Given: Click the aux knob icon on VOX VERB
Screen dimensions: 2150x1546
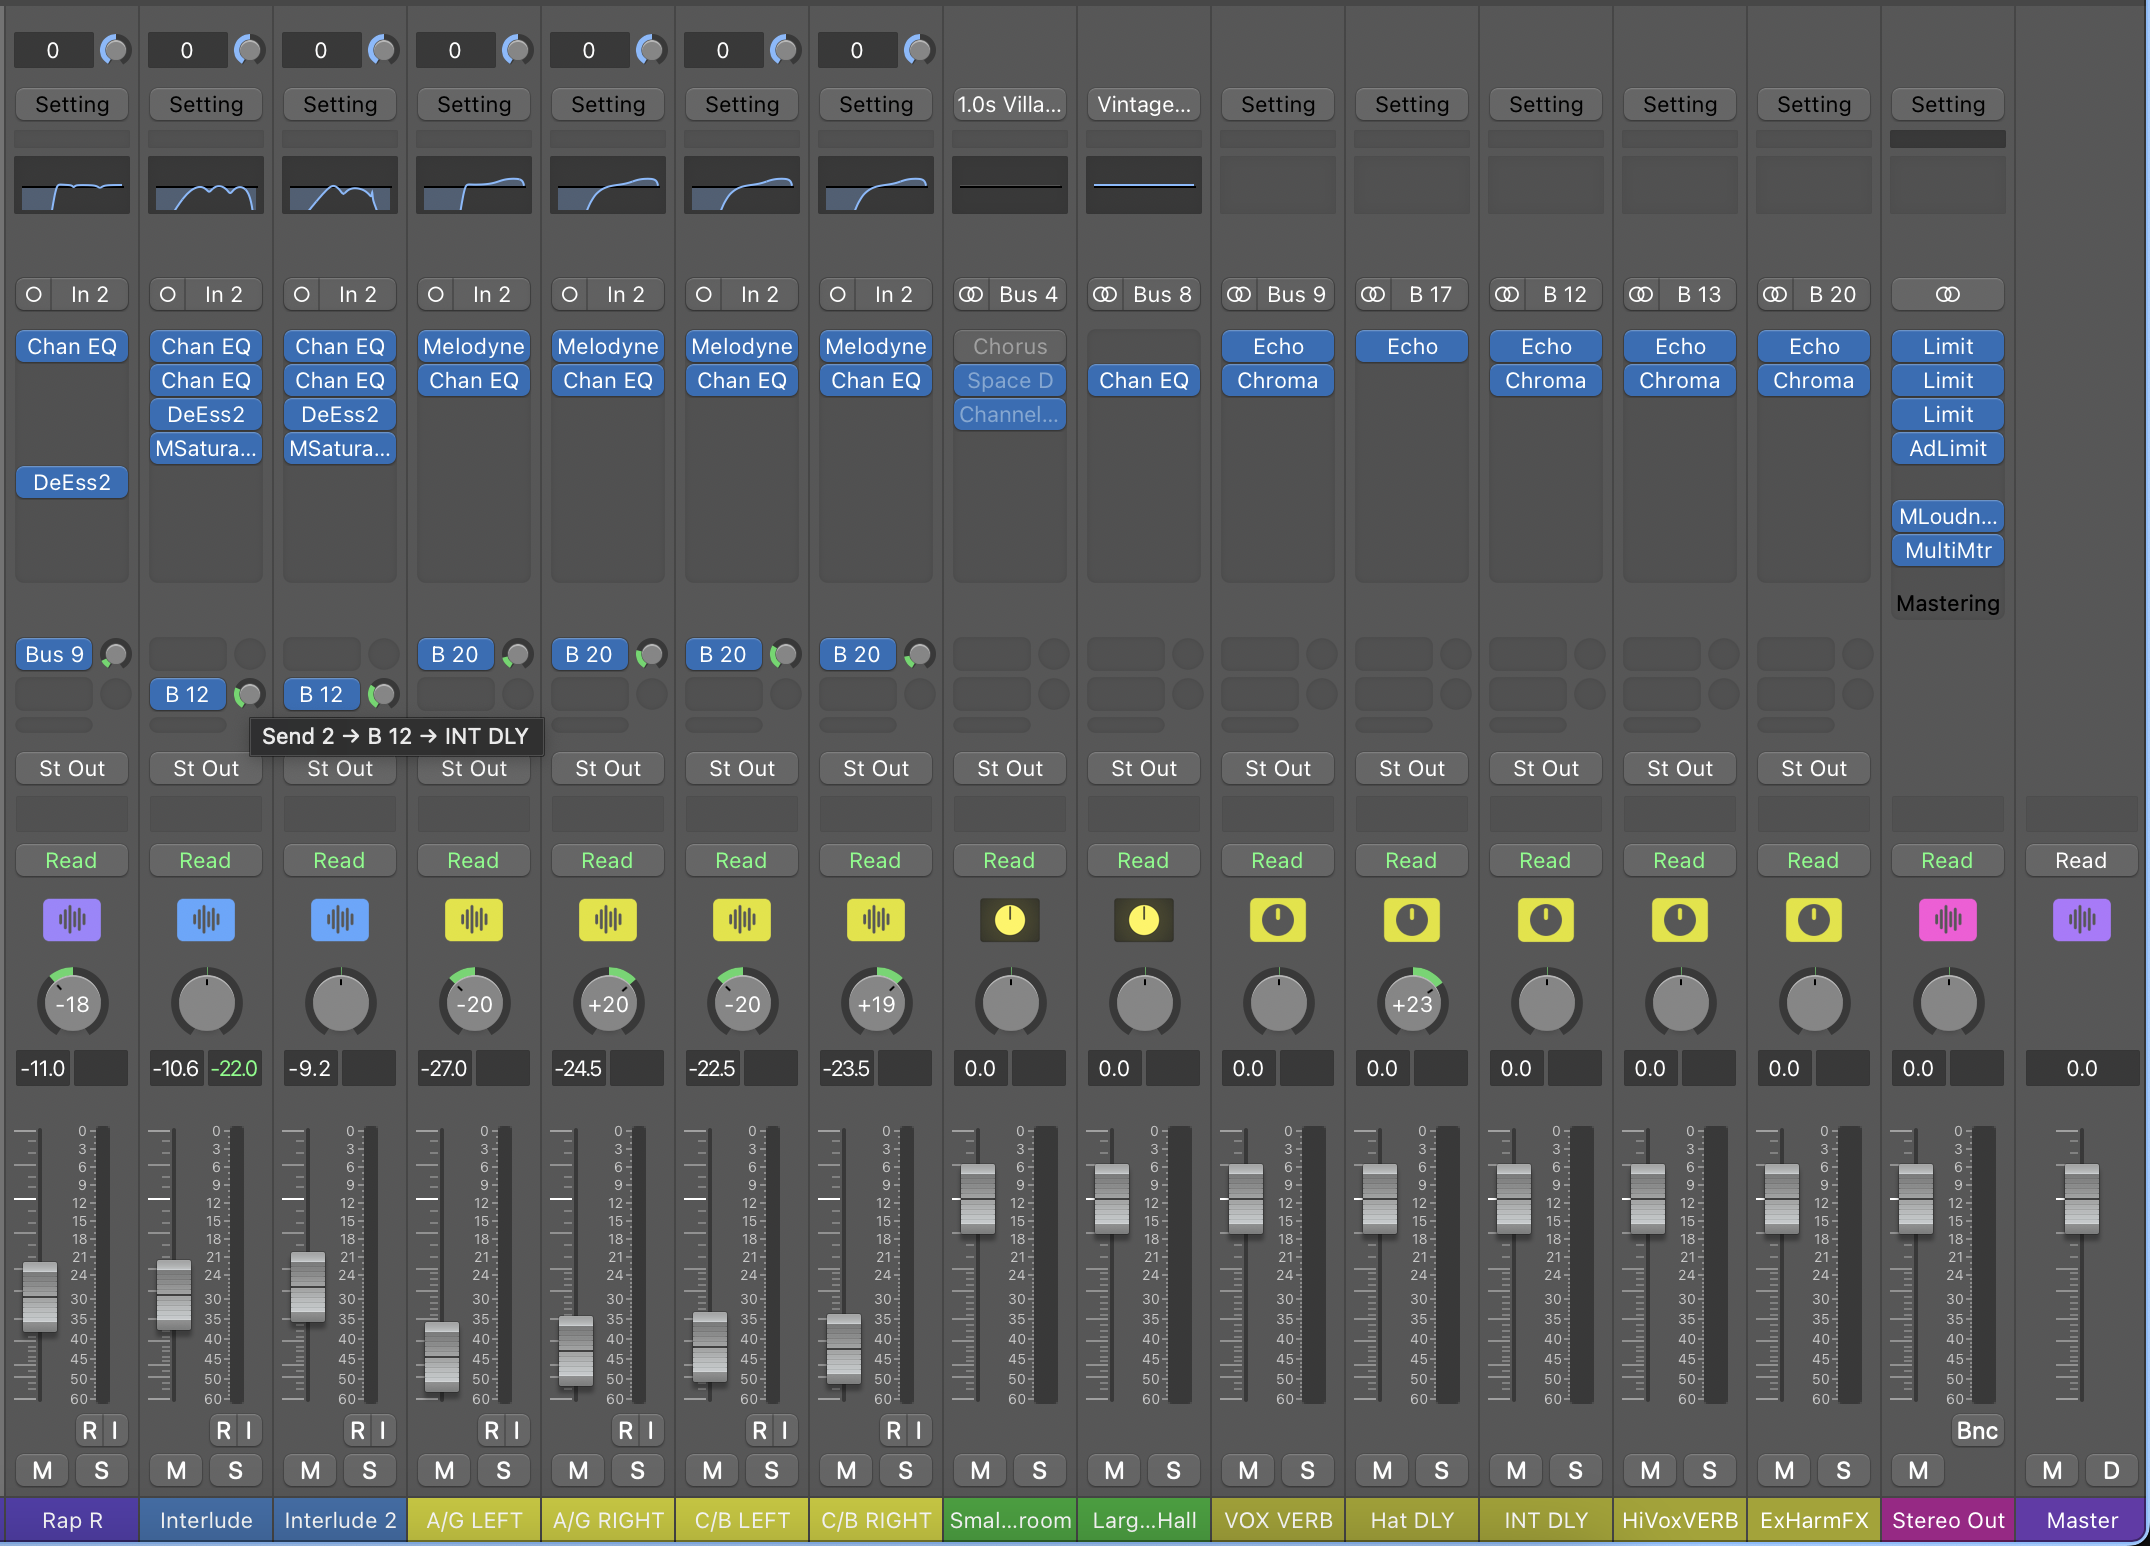Looking at the screenshot, I should (x=1278, y=919).
